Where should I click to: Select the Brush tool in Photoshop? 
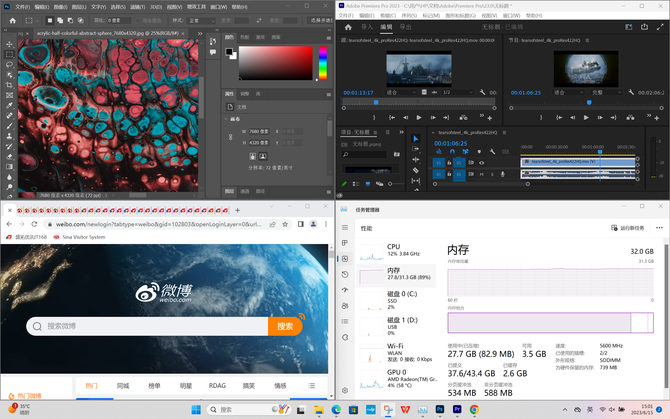point(9,126)
